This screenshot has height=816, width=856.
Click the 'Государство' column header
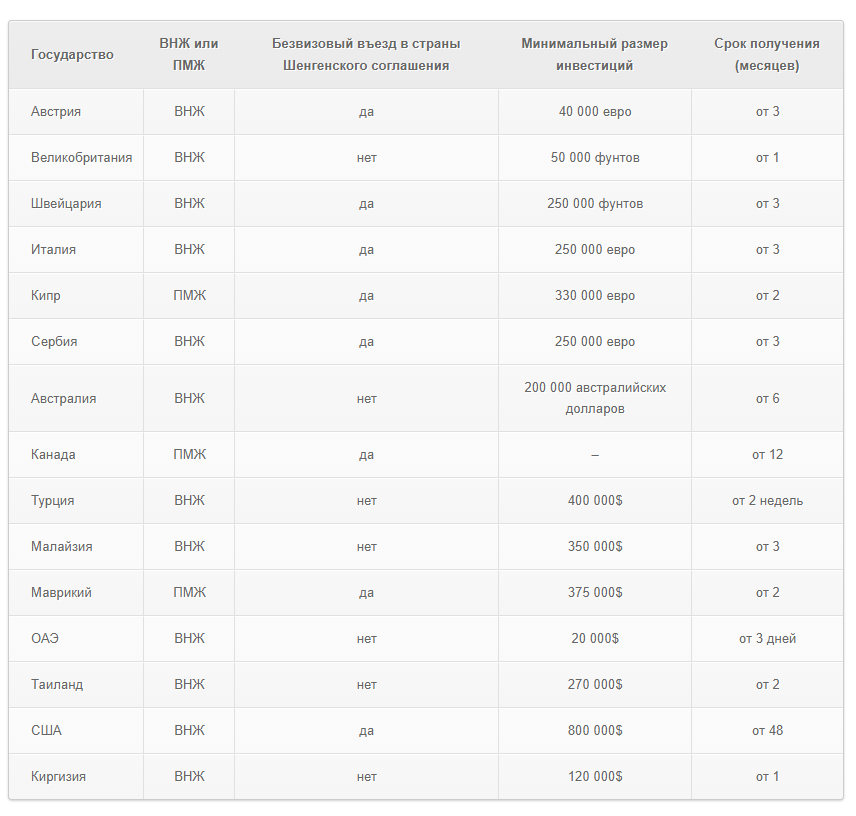pyautogui.click(x=72, y=55)
